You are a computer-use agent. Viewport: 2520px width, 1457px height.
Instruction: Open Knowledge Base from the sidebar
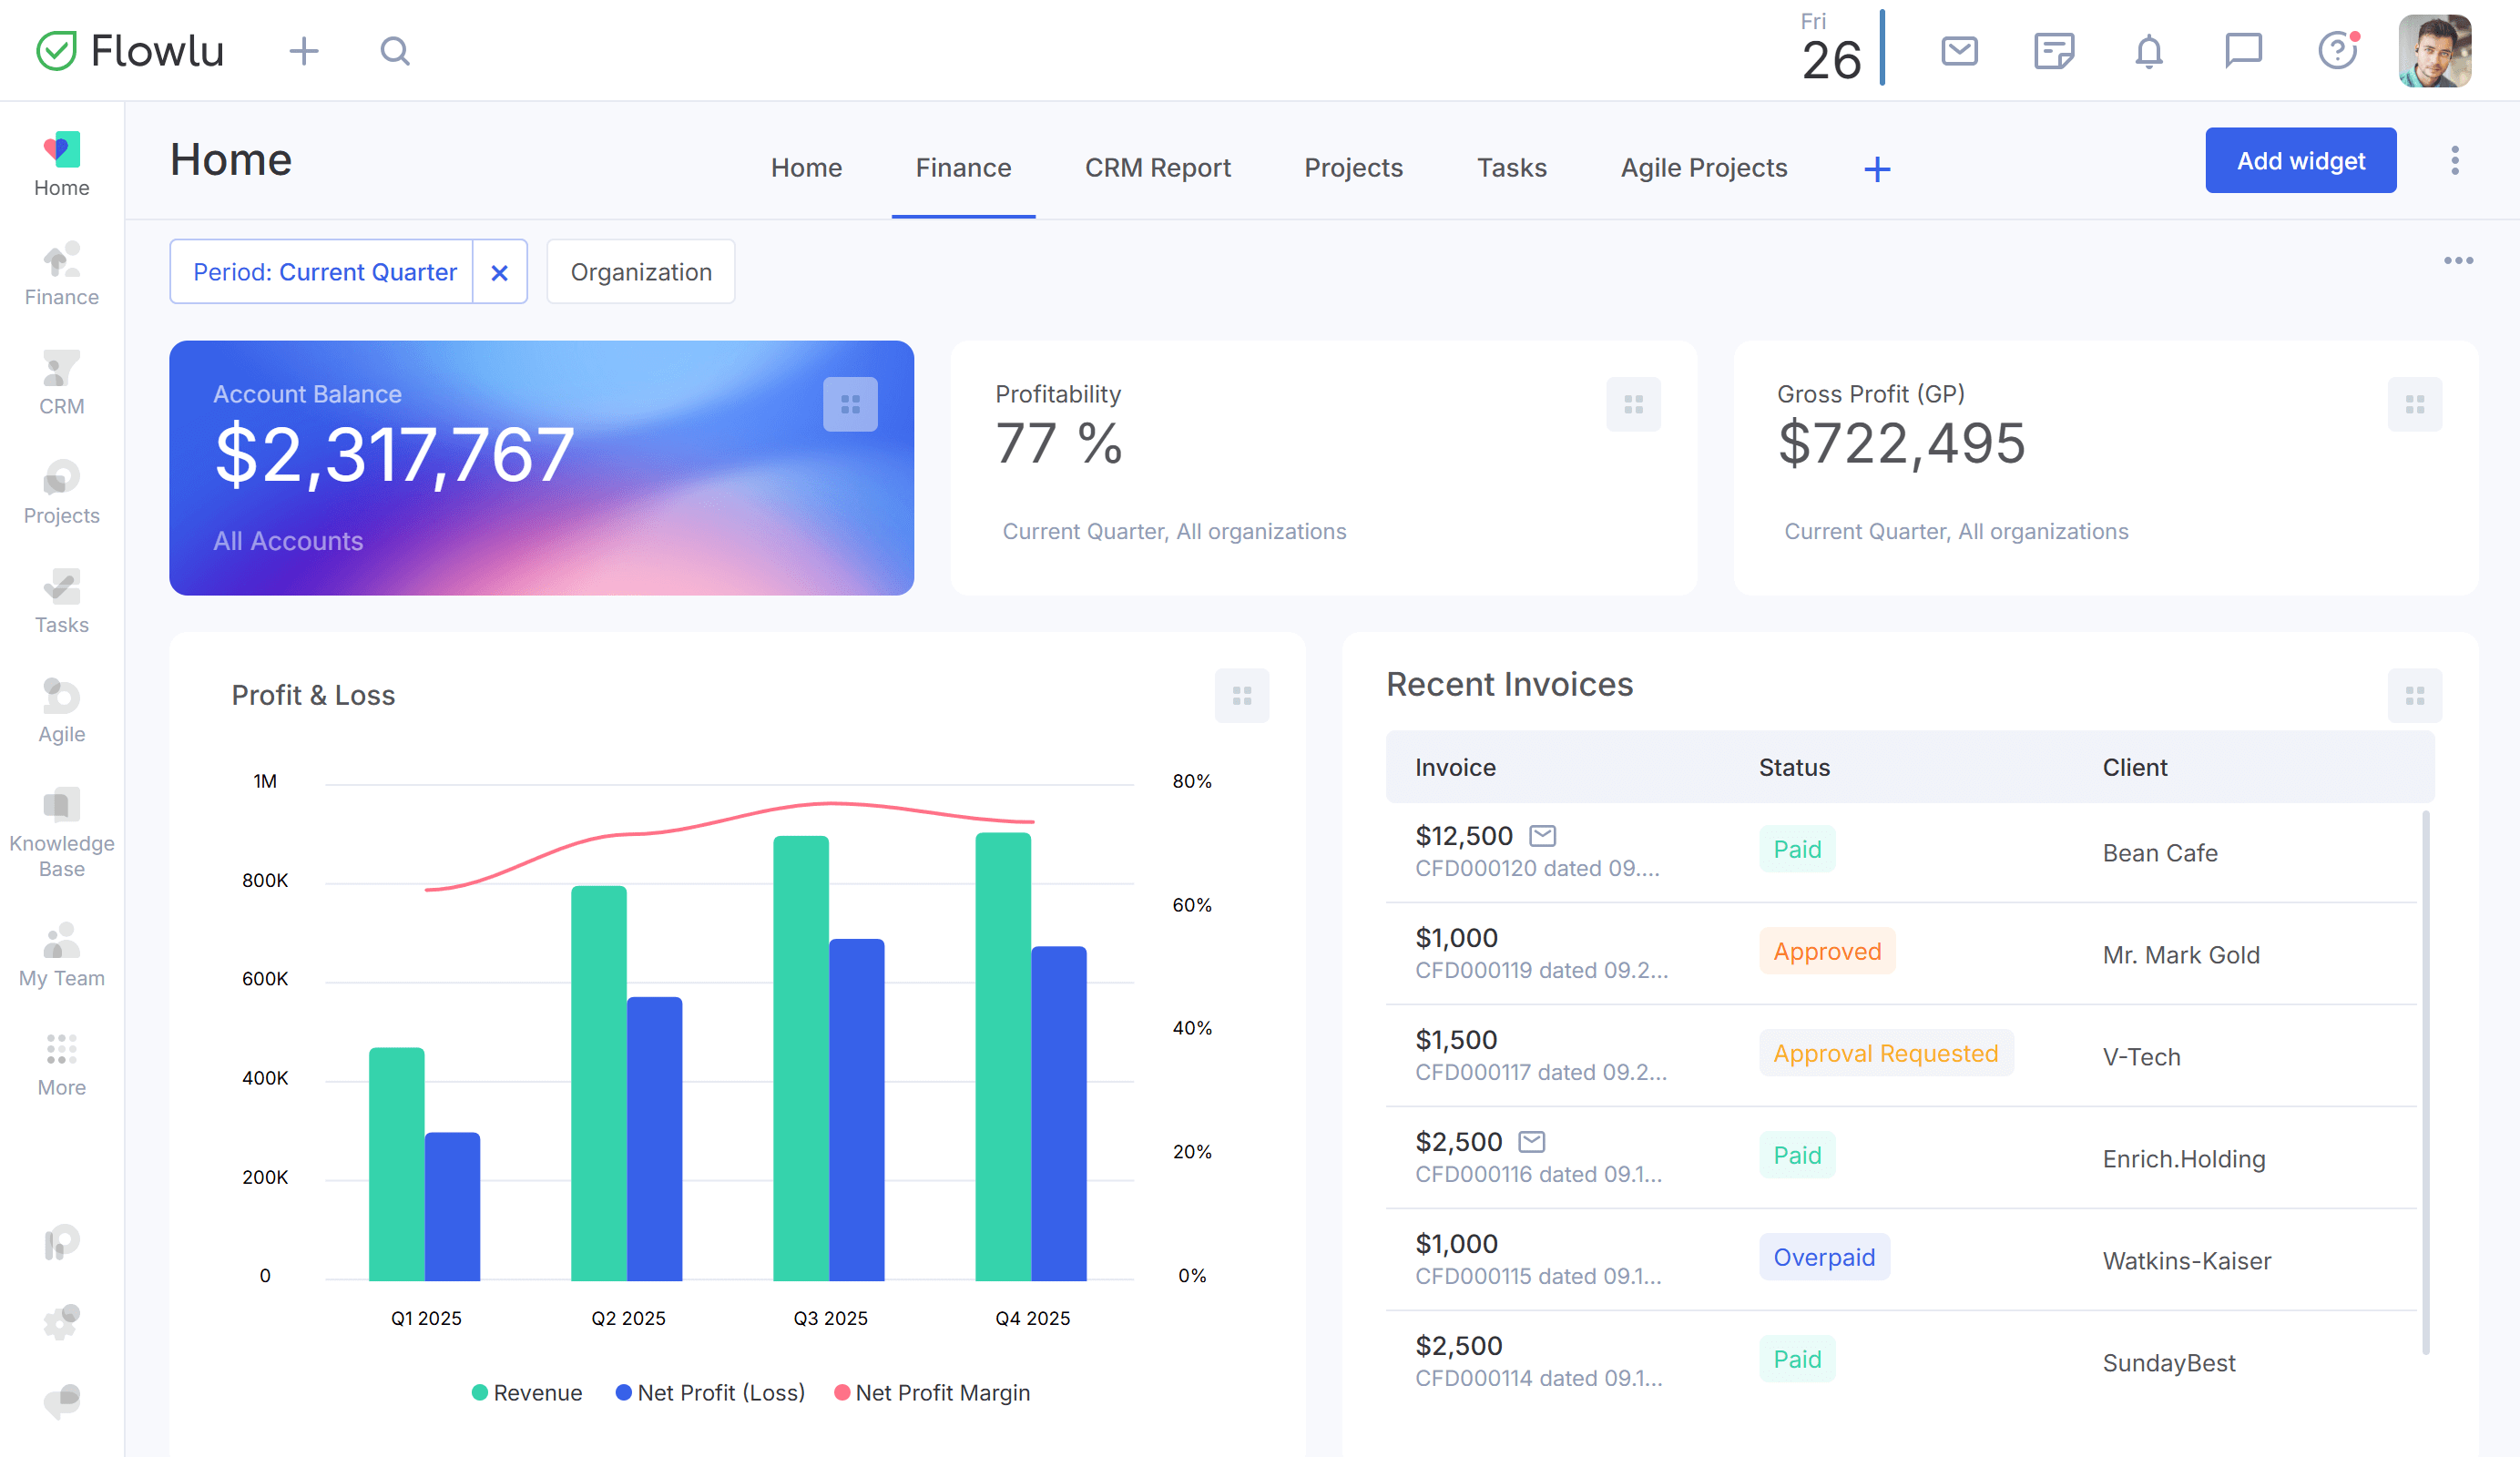(x=61, y=828)
